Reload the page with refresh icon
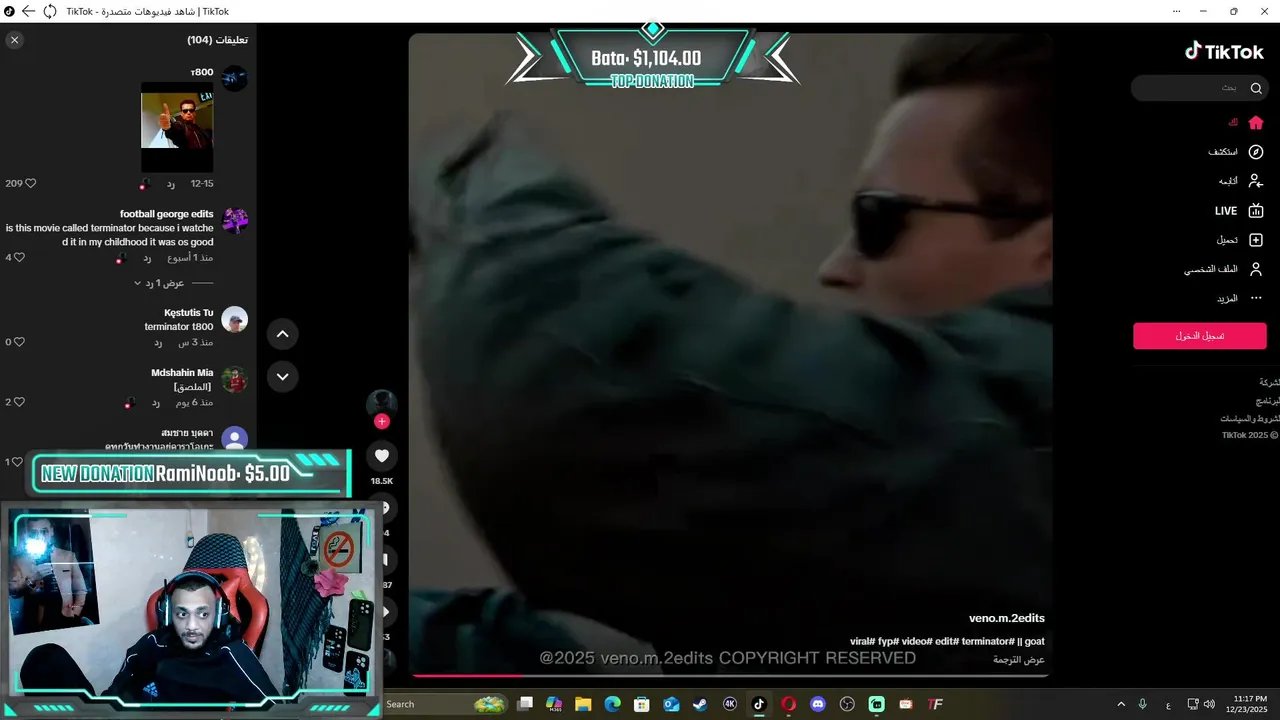Image resolution: width=1280 pixels, height=720 pixels. (49, 11)
